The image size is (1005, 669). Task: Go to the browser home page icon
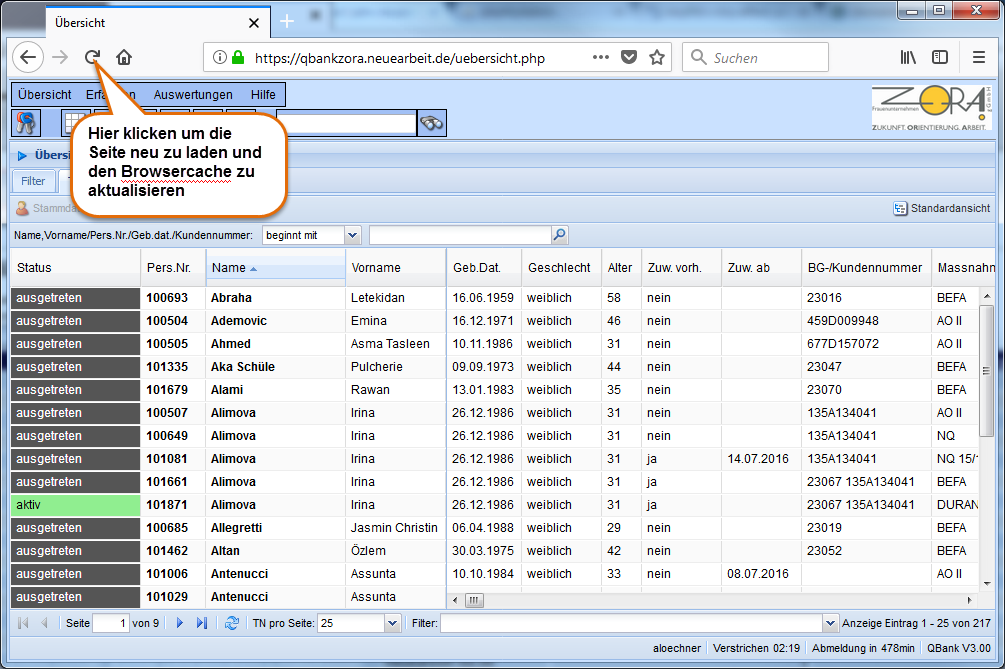click(x=124, y=58)
